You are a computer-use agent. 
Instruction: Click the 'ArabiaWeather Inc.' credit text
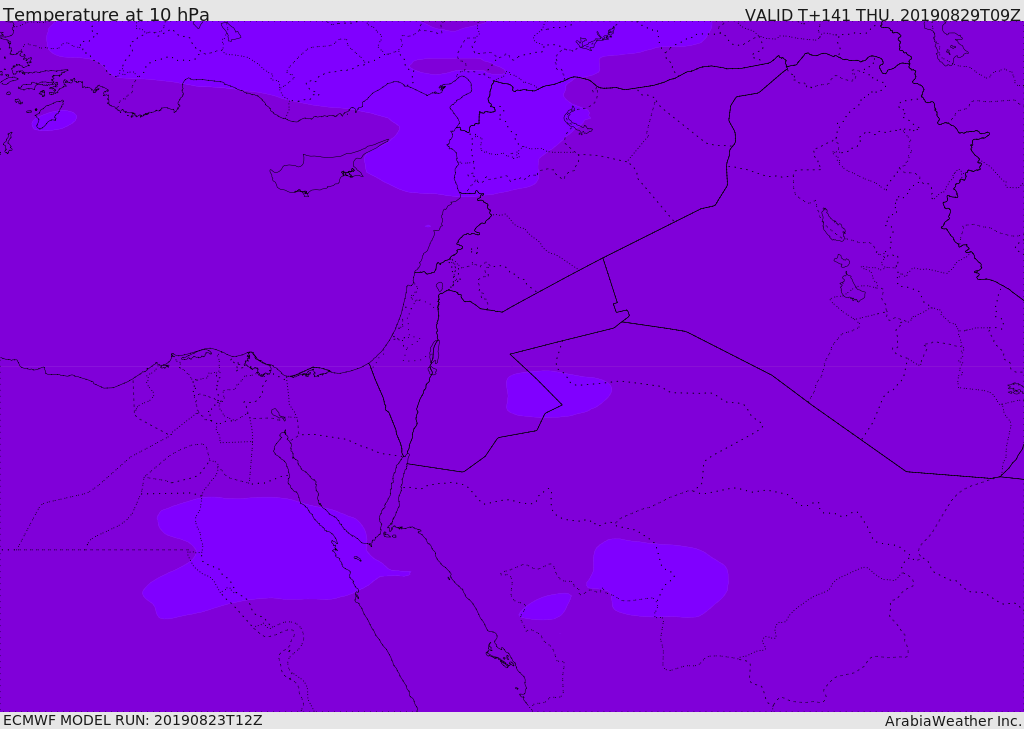tap(953, 721)
